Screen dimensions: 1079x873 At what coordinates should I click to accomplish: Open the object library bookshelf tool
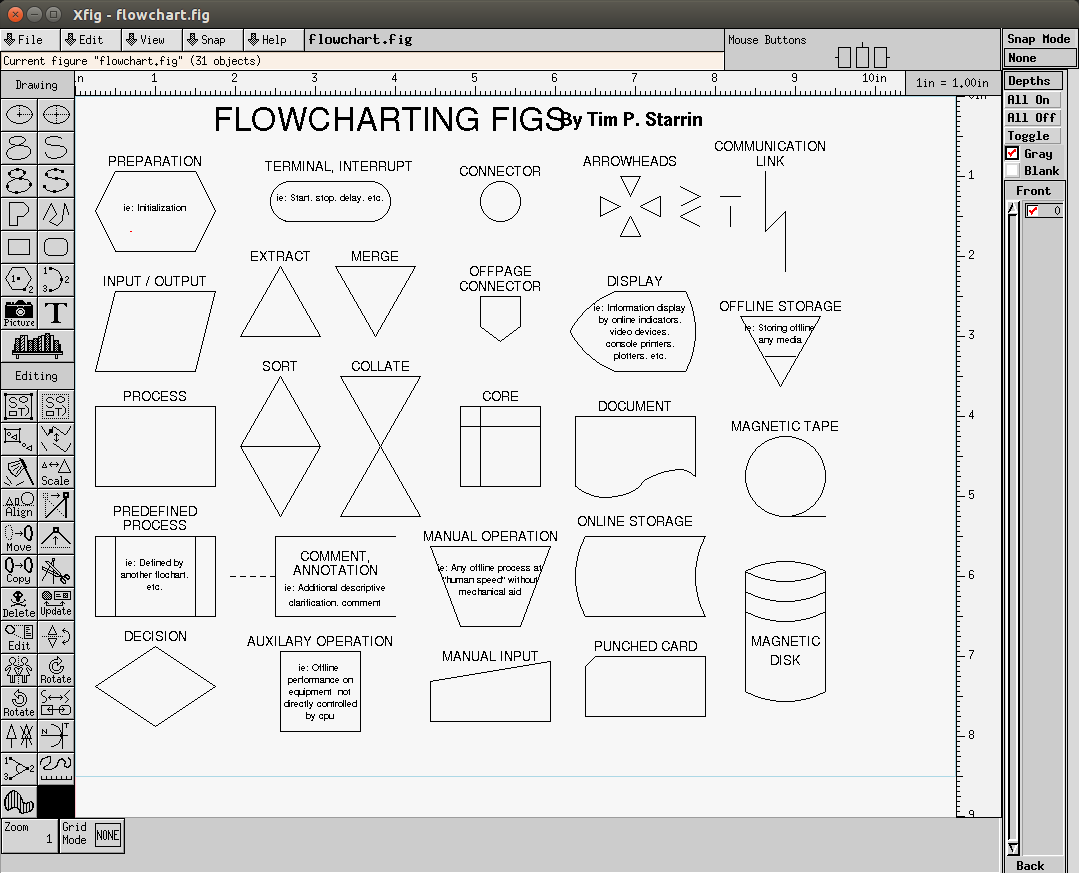tap(37, 345)
